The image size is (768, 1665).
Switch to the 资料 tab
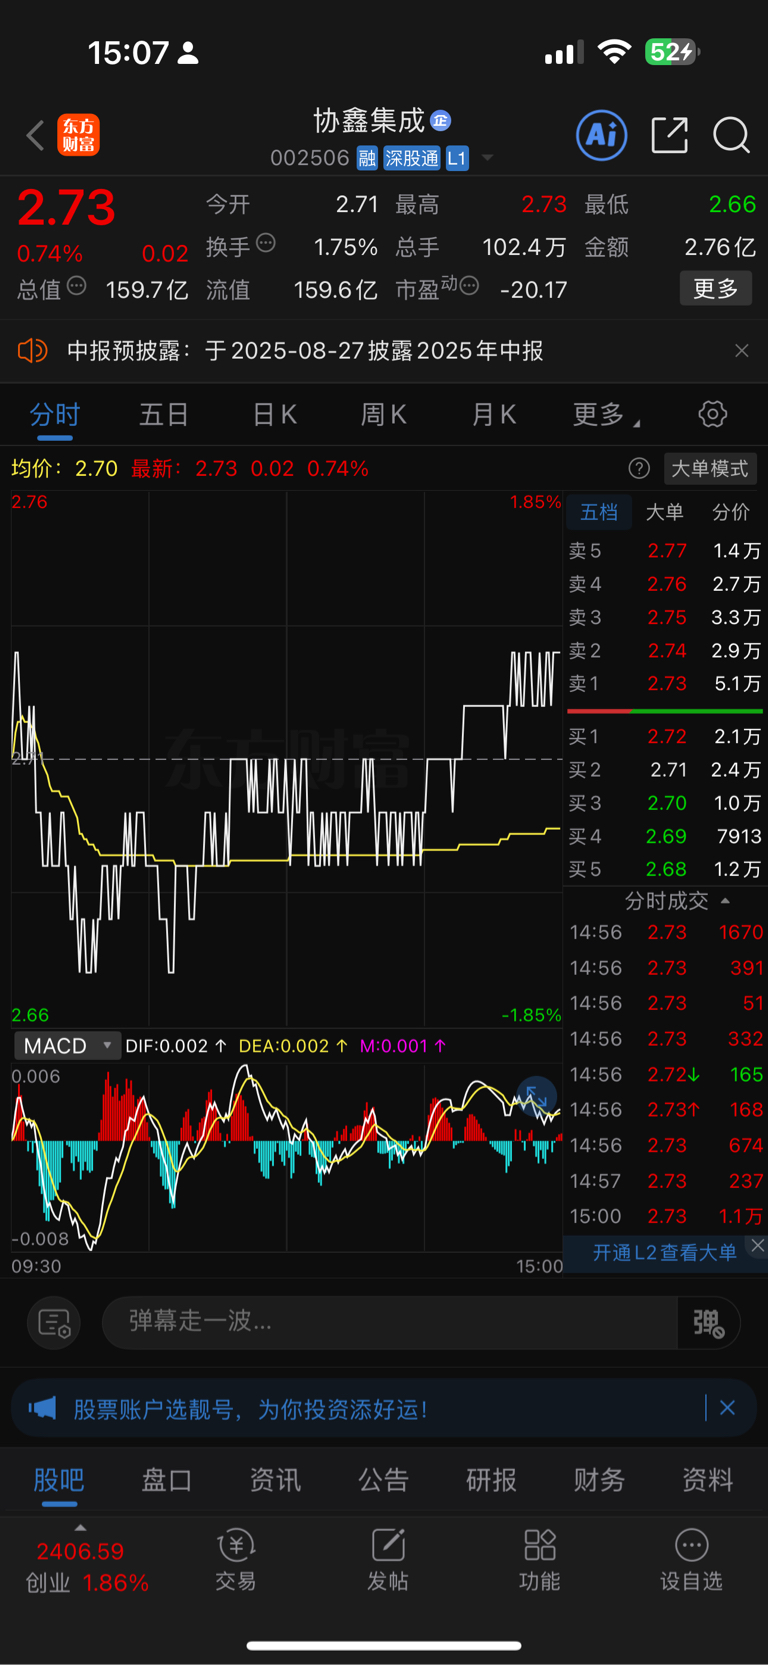click(707, 1480)
